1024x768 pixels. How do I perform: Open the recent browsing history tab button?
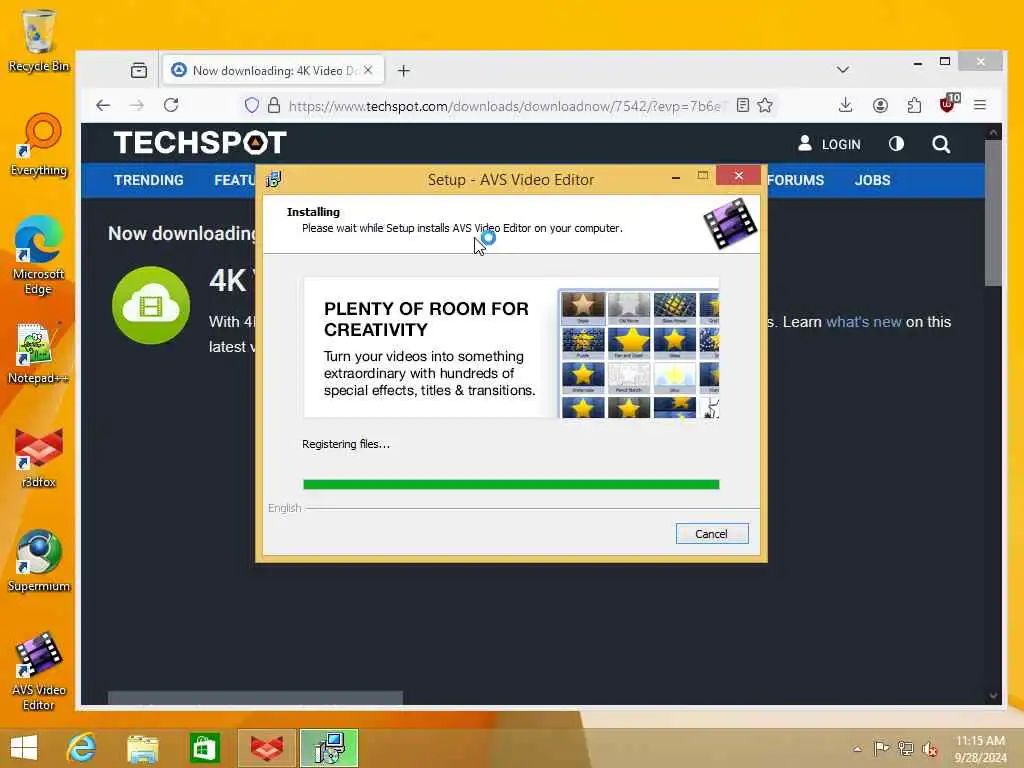(138, 70)
